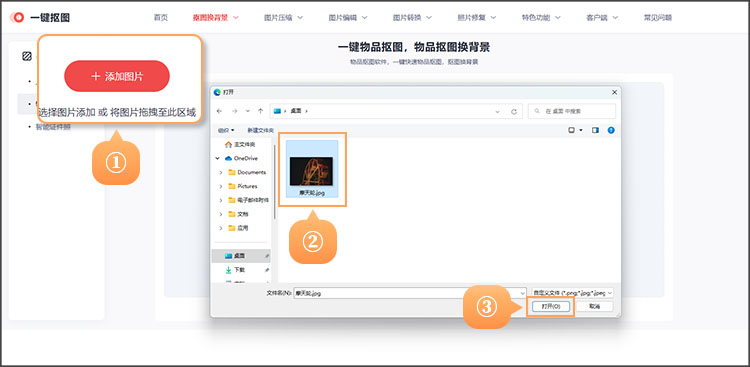Open the 特色功能 menu
The height and width of the screenshot is (367, 750).
point(541,18)
